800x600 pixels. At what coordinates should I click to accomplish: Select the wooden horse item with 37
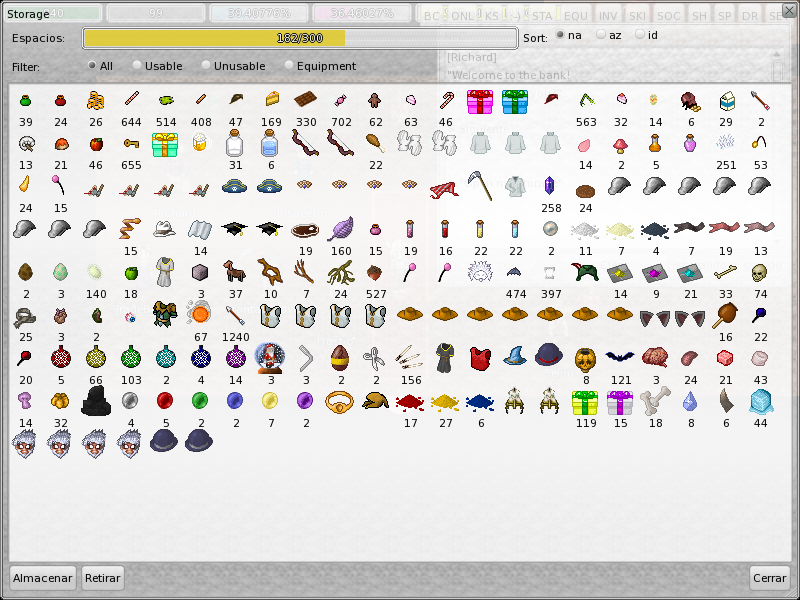(x=235, y=271)
